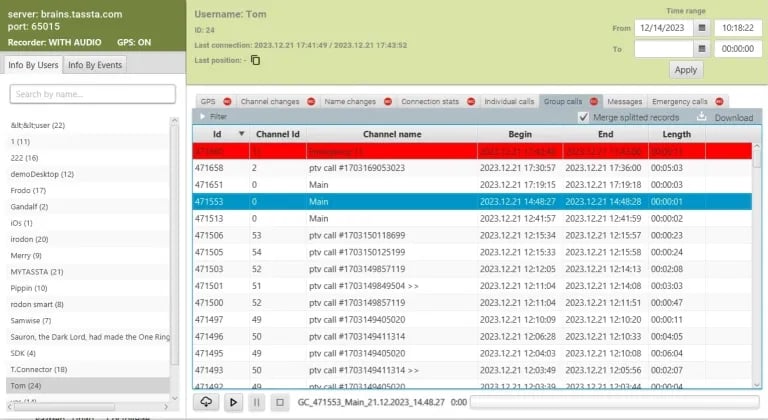Click the Download icon
Image resolution: width=768 pixels, height=420 pixels.
pyautogui.click(x=701, y=117)
